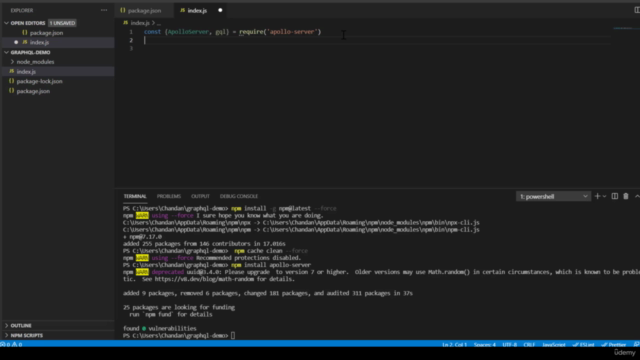Change indentation via Spaces: 4
This screenshot has width=640, height=360.
click(484, 345)
